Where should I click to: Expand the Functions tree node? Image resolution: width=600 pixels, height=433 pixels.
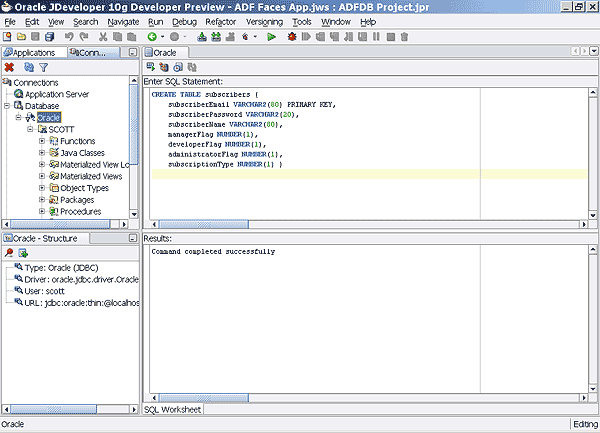[x=42, y=141]
